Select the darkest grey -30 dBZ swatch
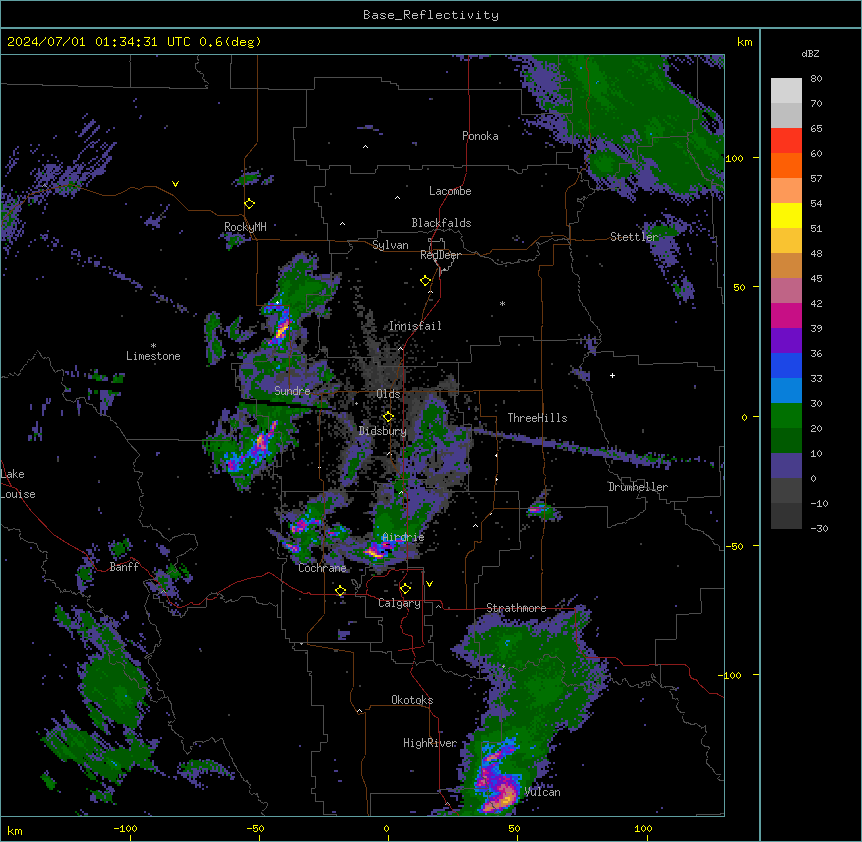 pyautogui.click(x=786, y=516)
